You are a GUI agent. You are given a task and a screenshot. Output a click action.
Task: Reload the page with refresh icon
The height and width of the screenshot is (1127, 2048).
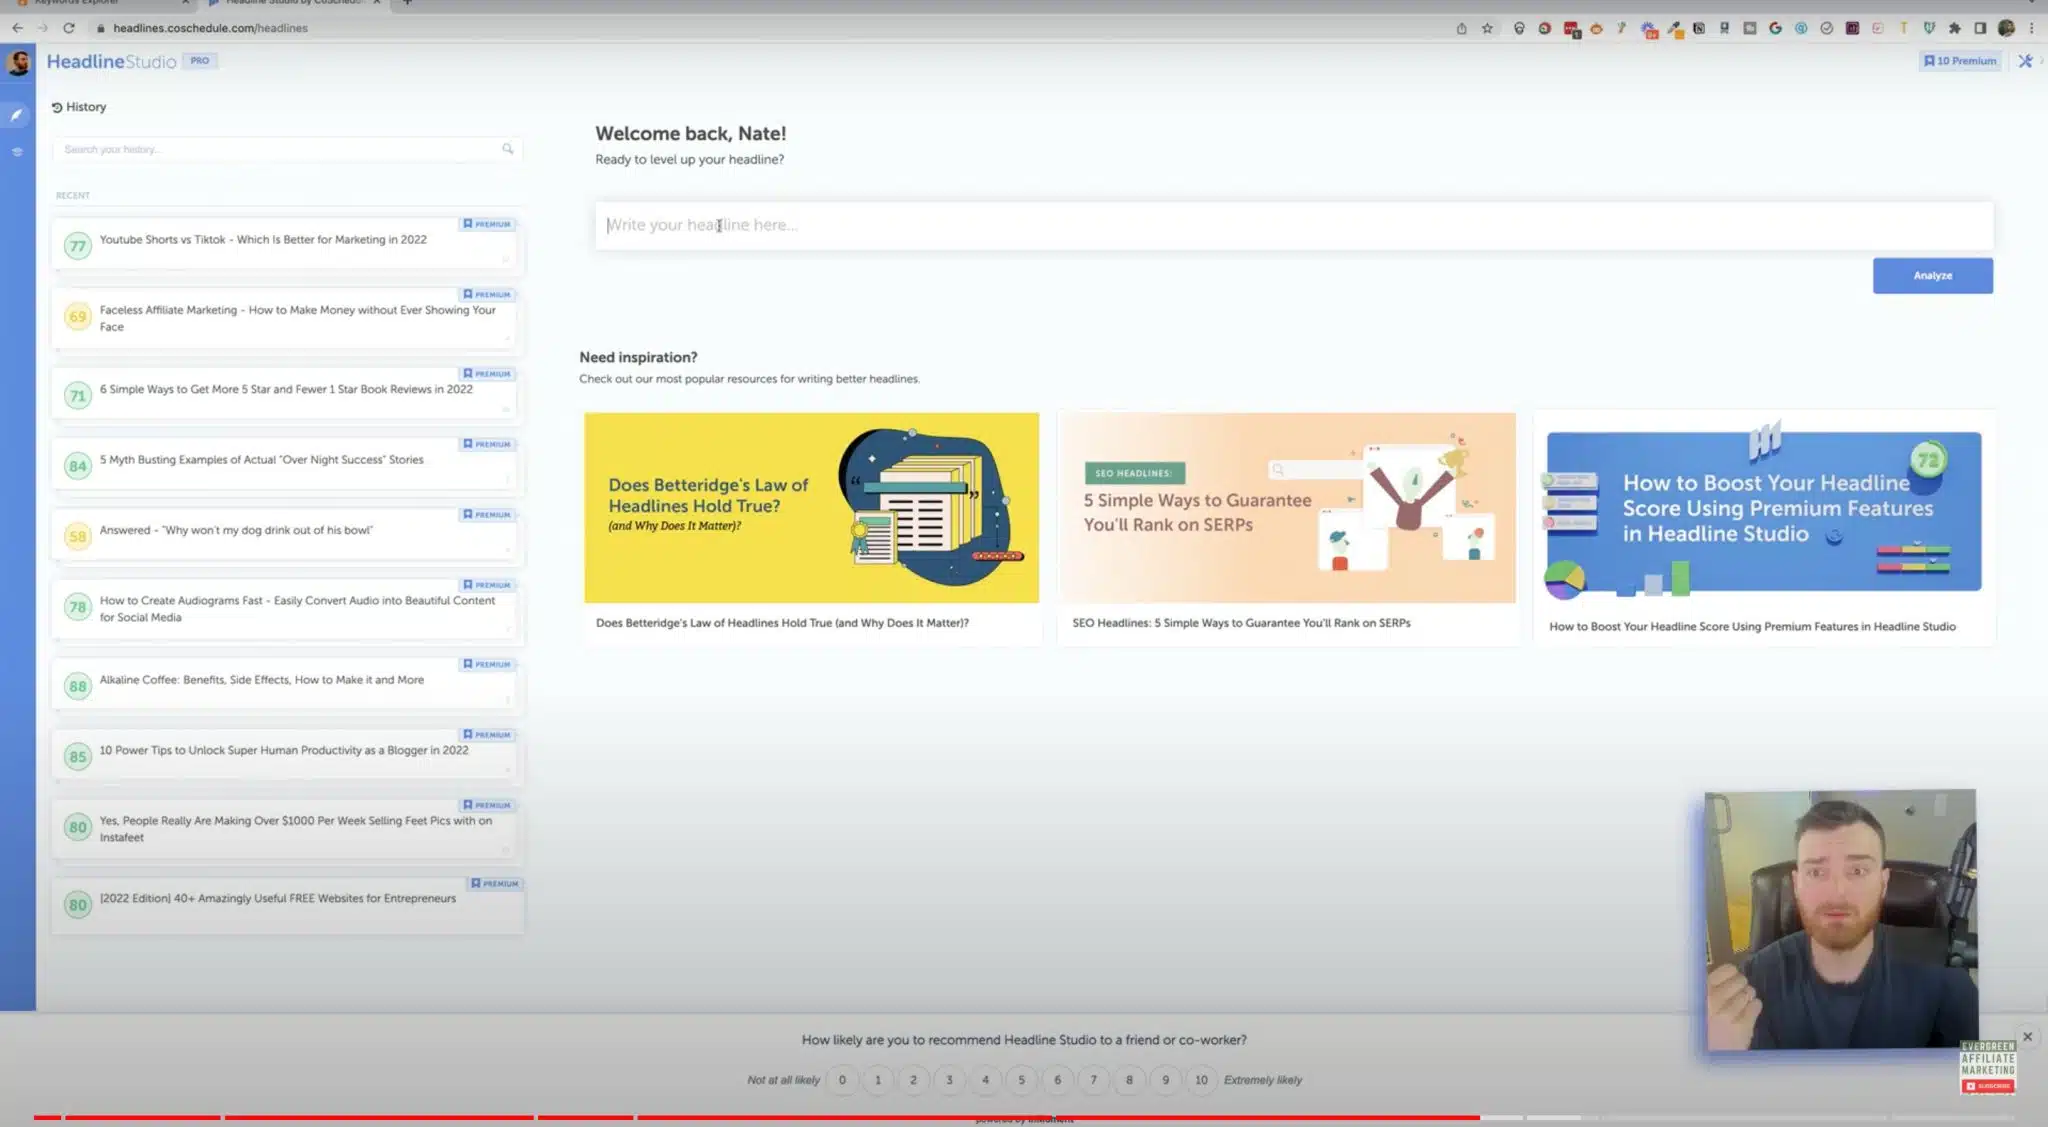tap(68, 28)
